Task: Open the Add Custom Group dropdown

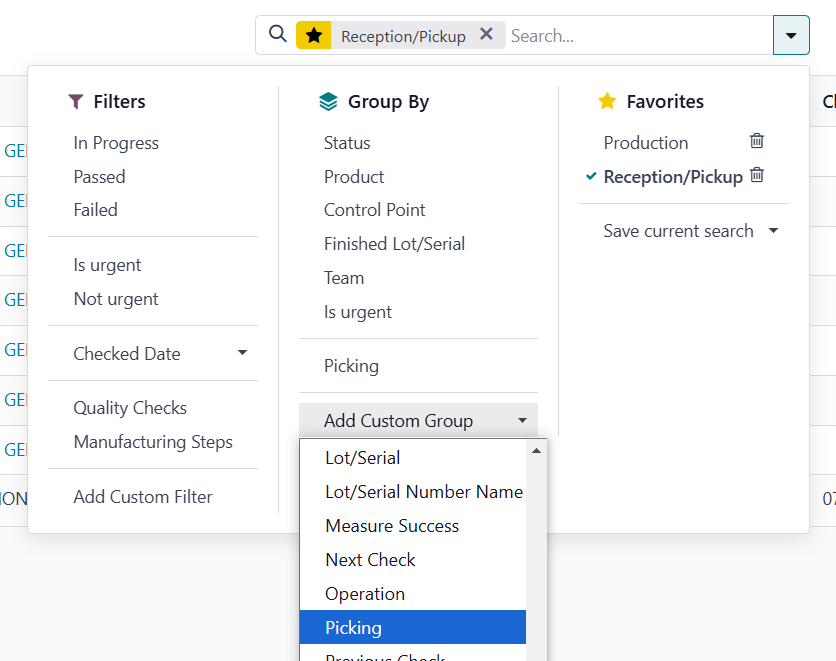Action: click(418, 421)
